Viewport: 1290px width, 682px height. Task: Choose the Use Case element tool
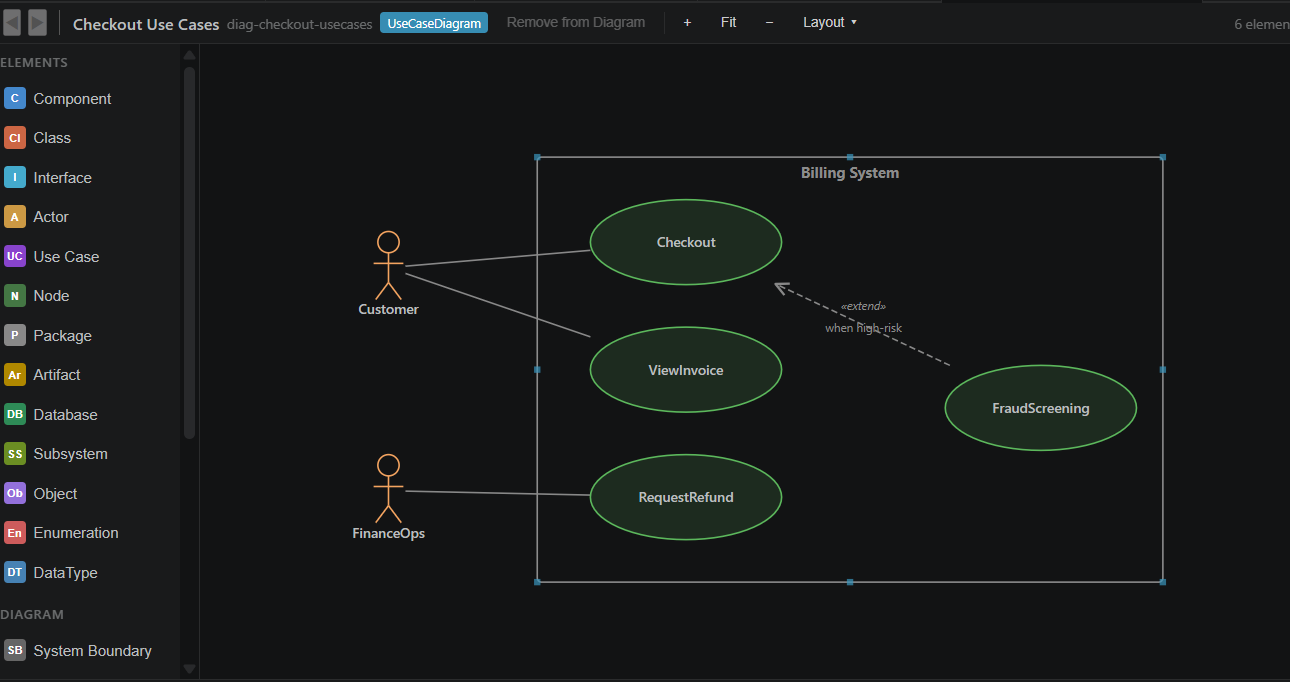[66, 256]
